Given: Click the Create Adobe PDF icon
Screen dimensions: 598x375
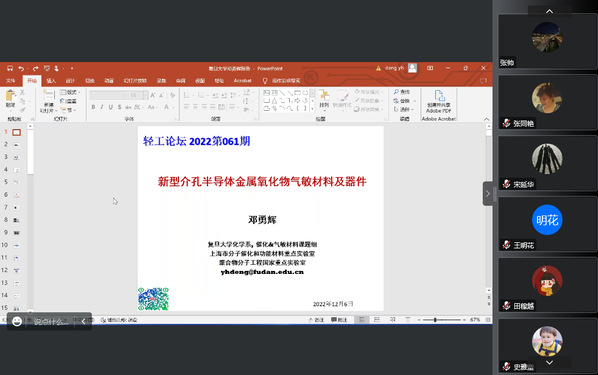Looking at the screenshot, I should click(x=439, y=101).
